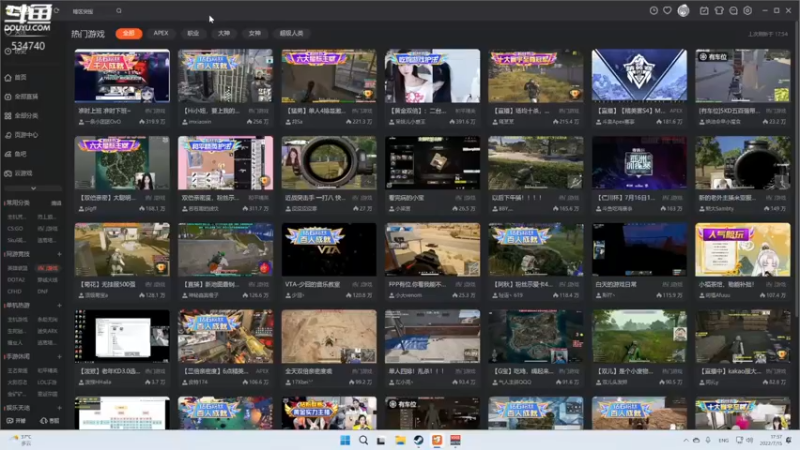This screenshot has width=800, height=450.
Task: Open the user avatar profile
Action: [x=684, y=11]
